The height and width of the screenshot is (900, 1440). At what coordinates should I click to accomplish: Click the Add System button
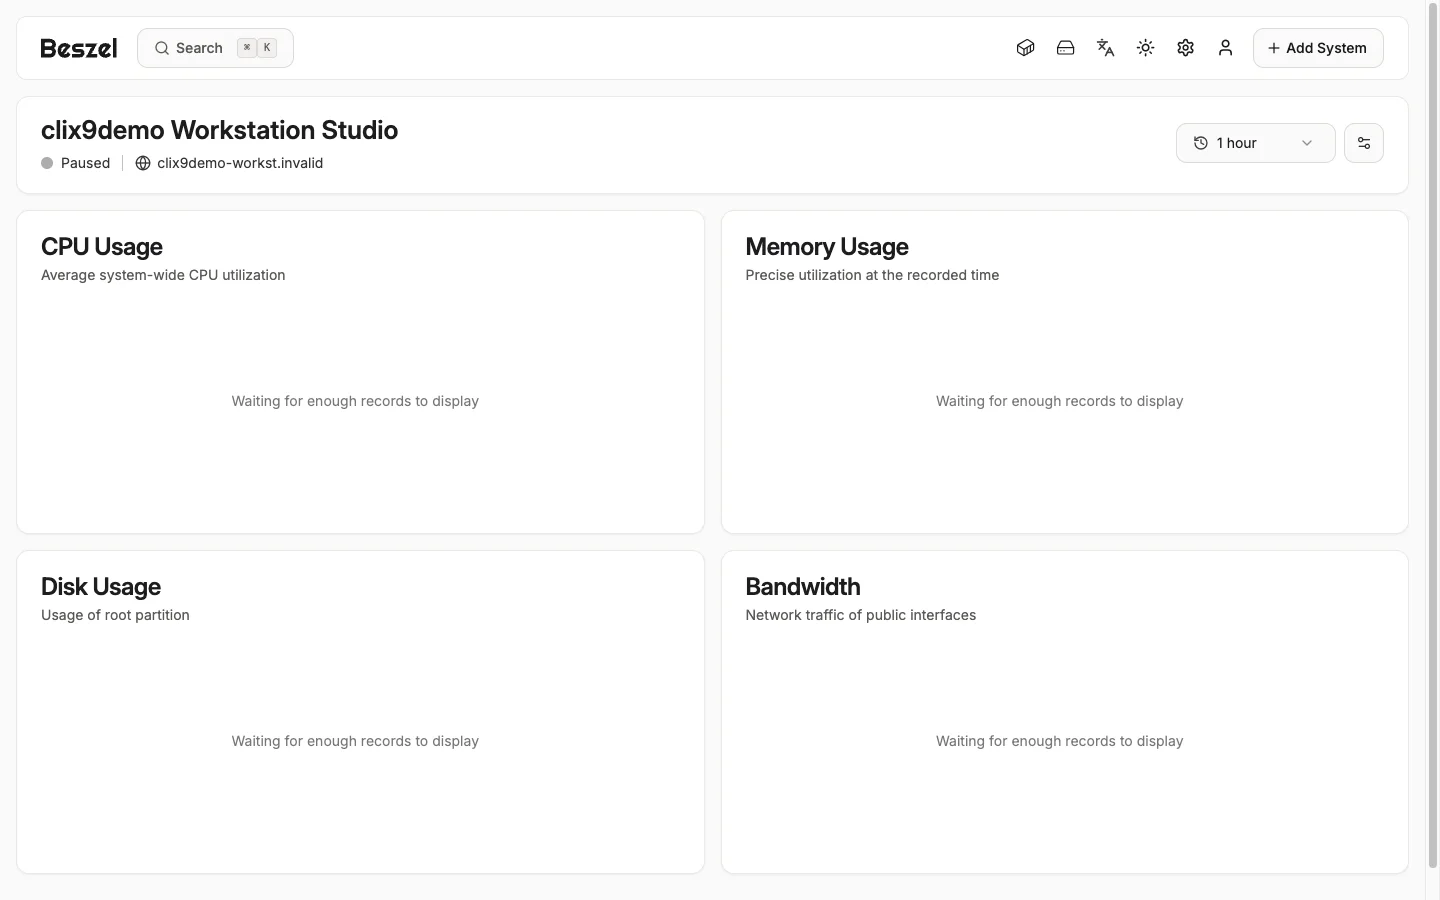(1318, 48)
